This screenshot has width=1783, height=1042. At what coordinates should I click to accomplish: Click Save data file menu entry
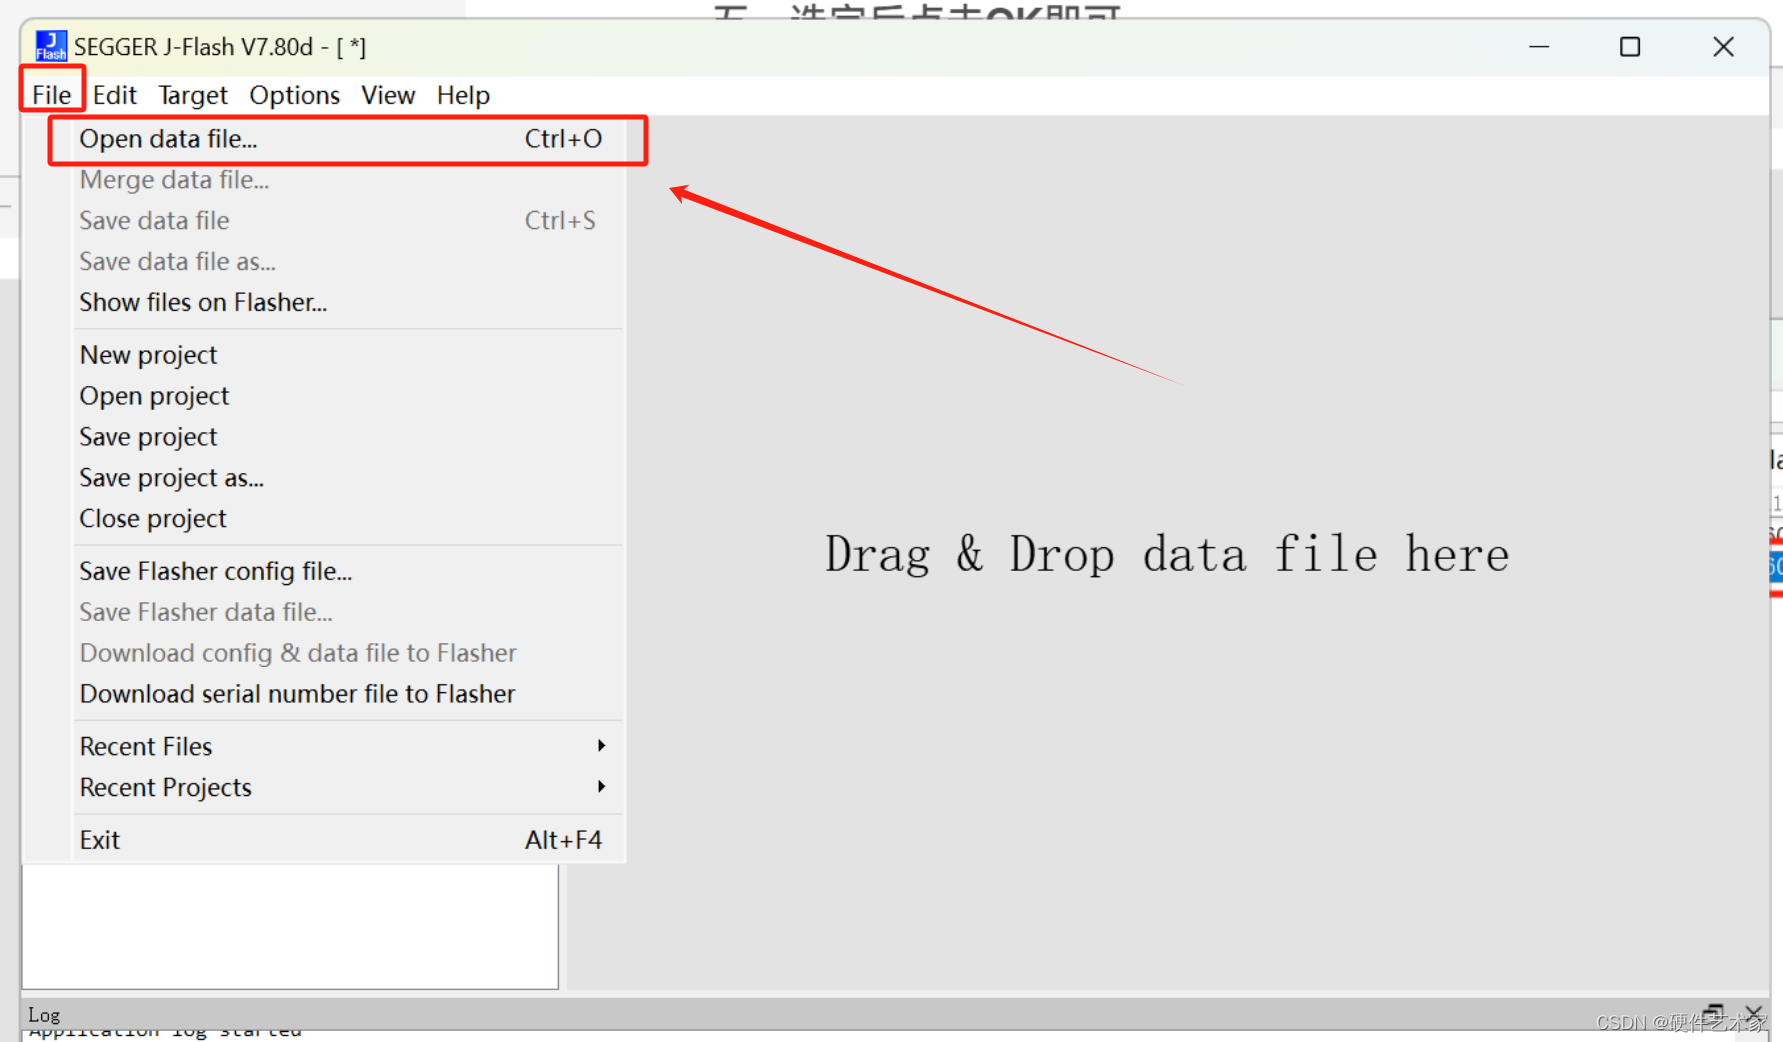pos(348,221)
